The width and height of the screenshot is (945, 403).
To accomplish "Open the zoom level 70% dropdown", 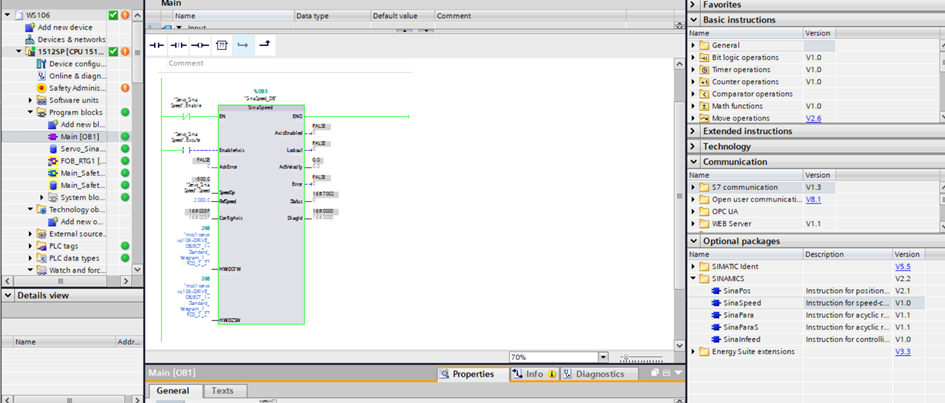I will 603,357.
